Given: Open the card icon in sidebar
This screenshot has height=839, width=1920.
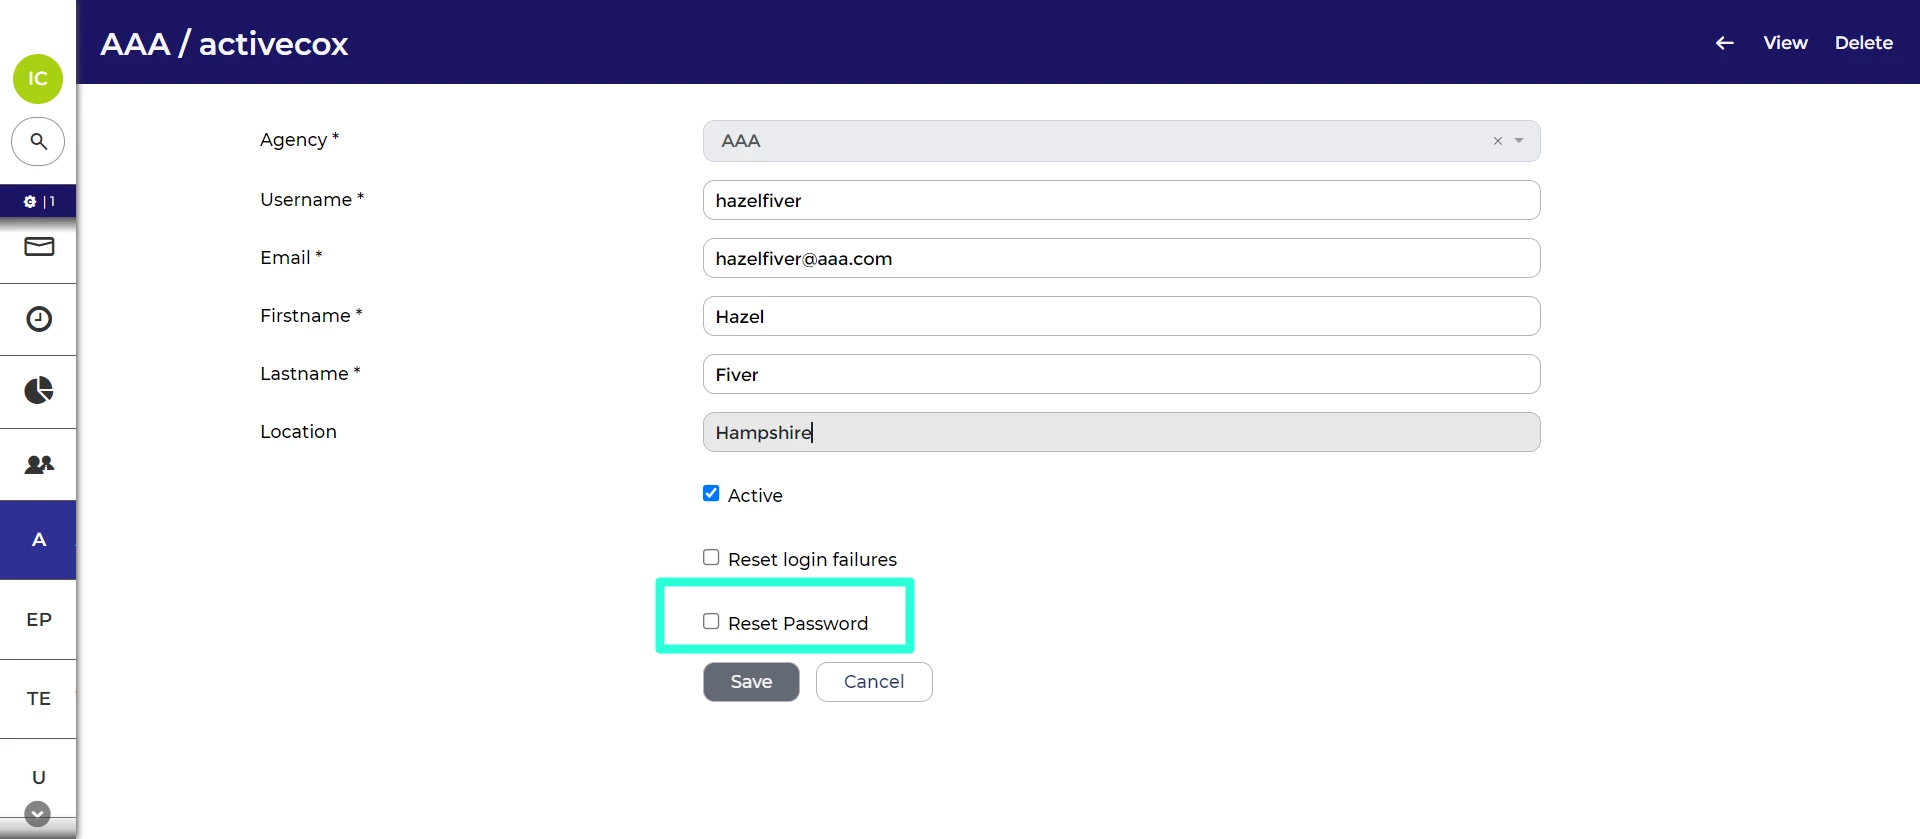Looking at the screenshot, I should click(x=39, y=246).
